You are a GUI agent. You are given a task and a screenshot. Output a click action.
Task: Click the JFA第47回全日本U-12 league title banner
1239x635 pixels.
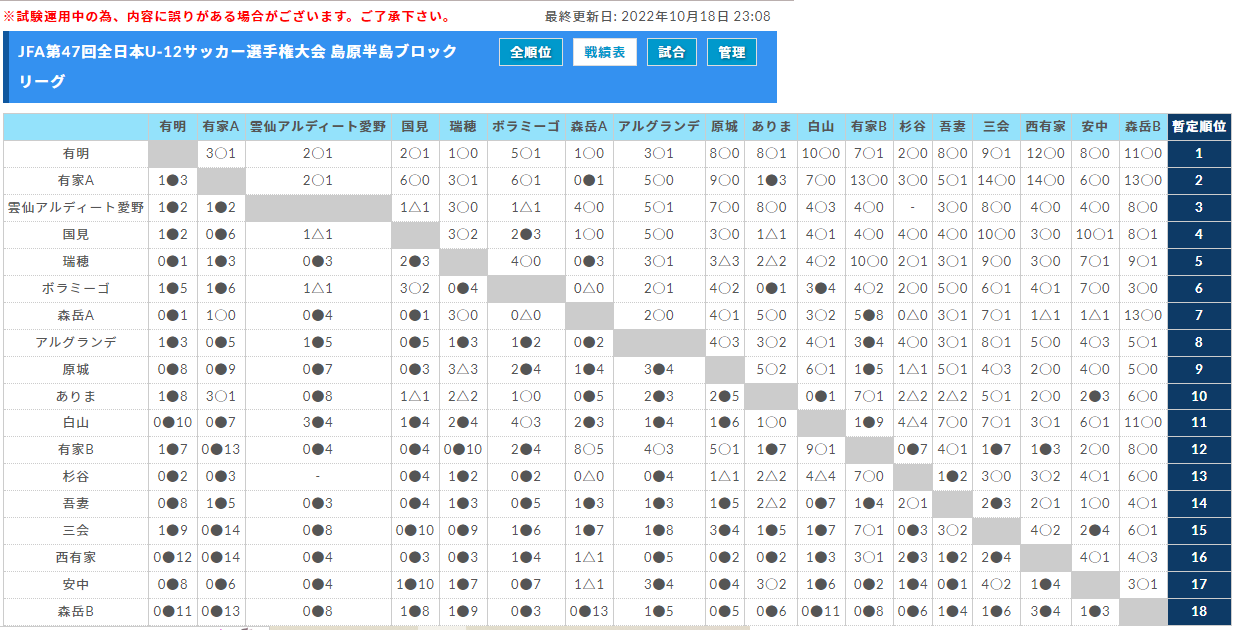pos(240,66)
